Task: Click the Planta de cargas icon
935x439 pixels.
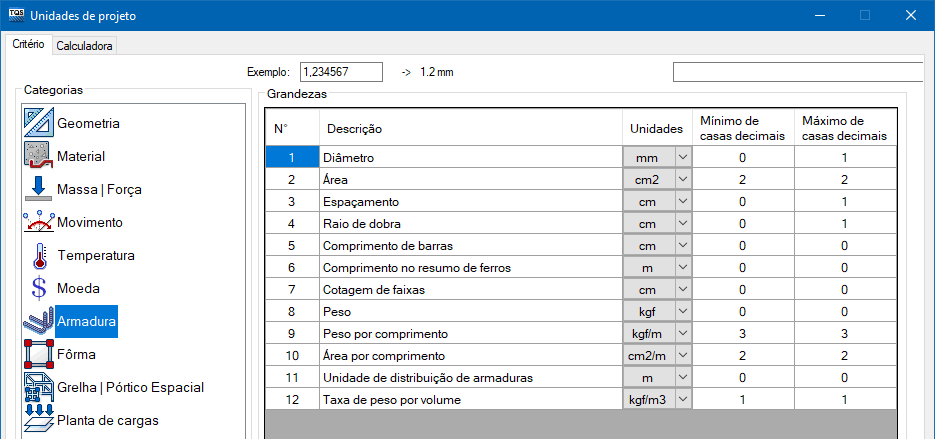Action: click(39, 419)
